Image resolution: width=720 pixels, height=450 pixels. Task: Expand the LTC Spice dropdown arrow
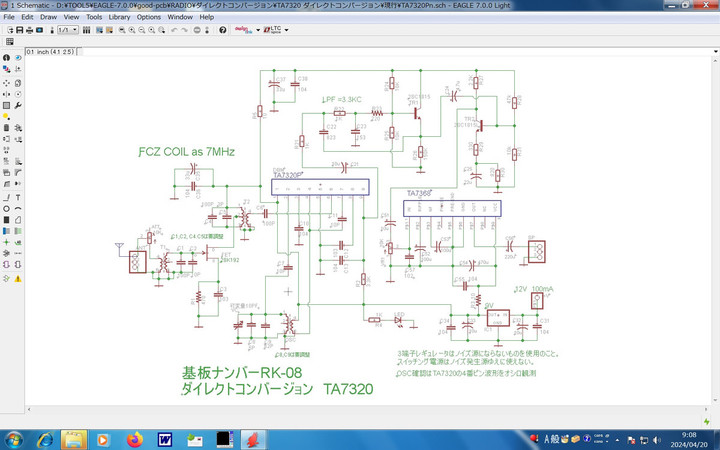pos(287,30)
